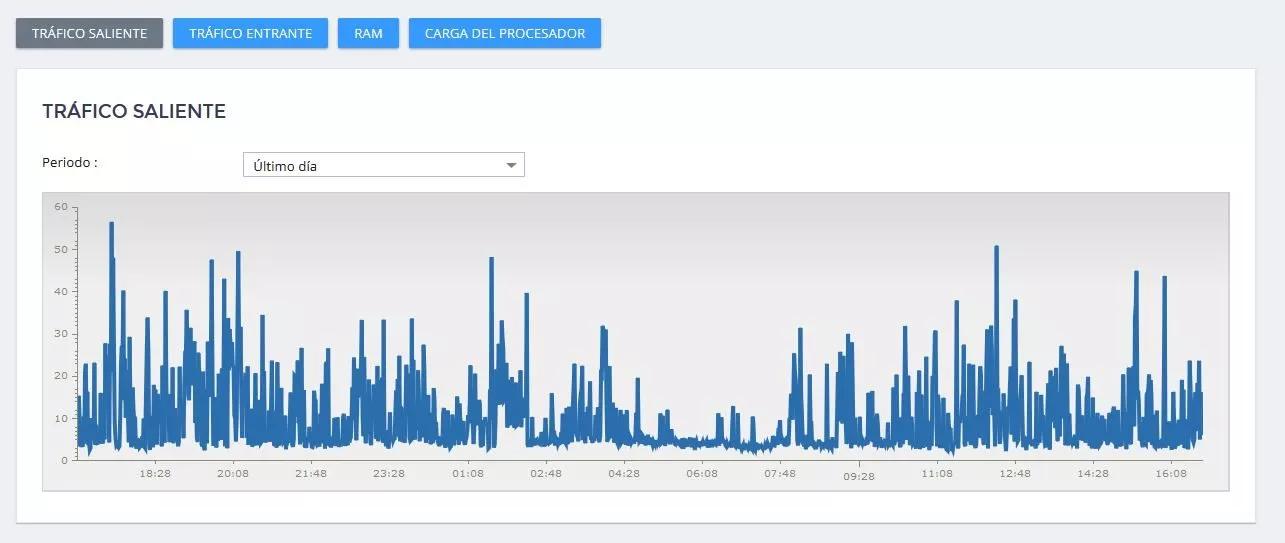The width and height of the screenshot is (1285, 543).
Task: Click the 10 value on the Y axis
Action: coord(61,419)
